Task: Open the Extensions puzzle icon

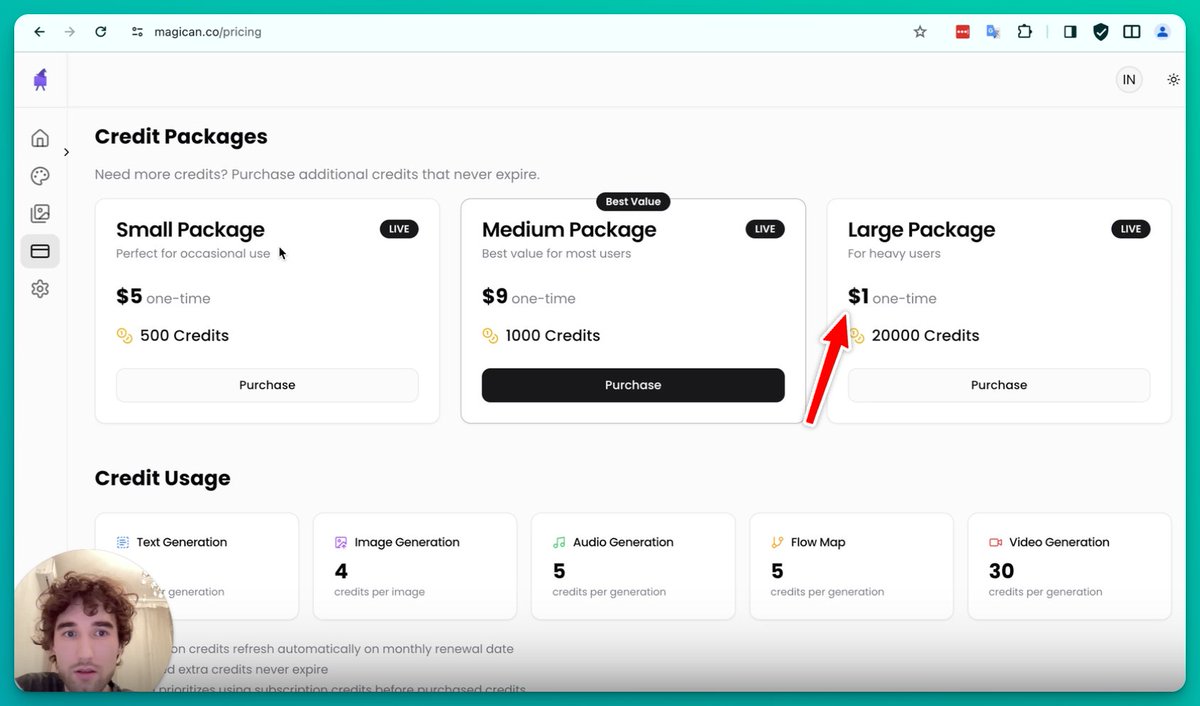Action: (x=1024, y=32)
